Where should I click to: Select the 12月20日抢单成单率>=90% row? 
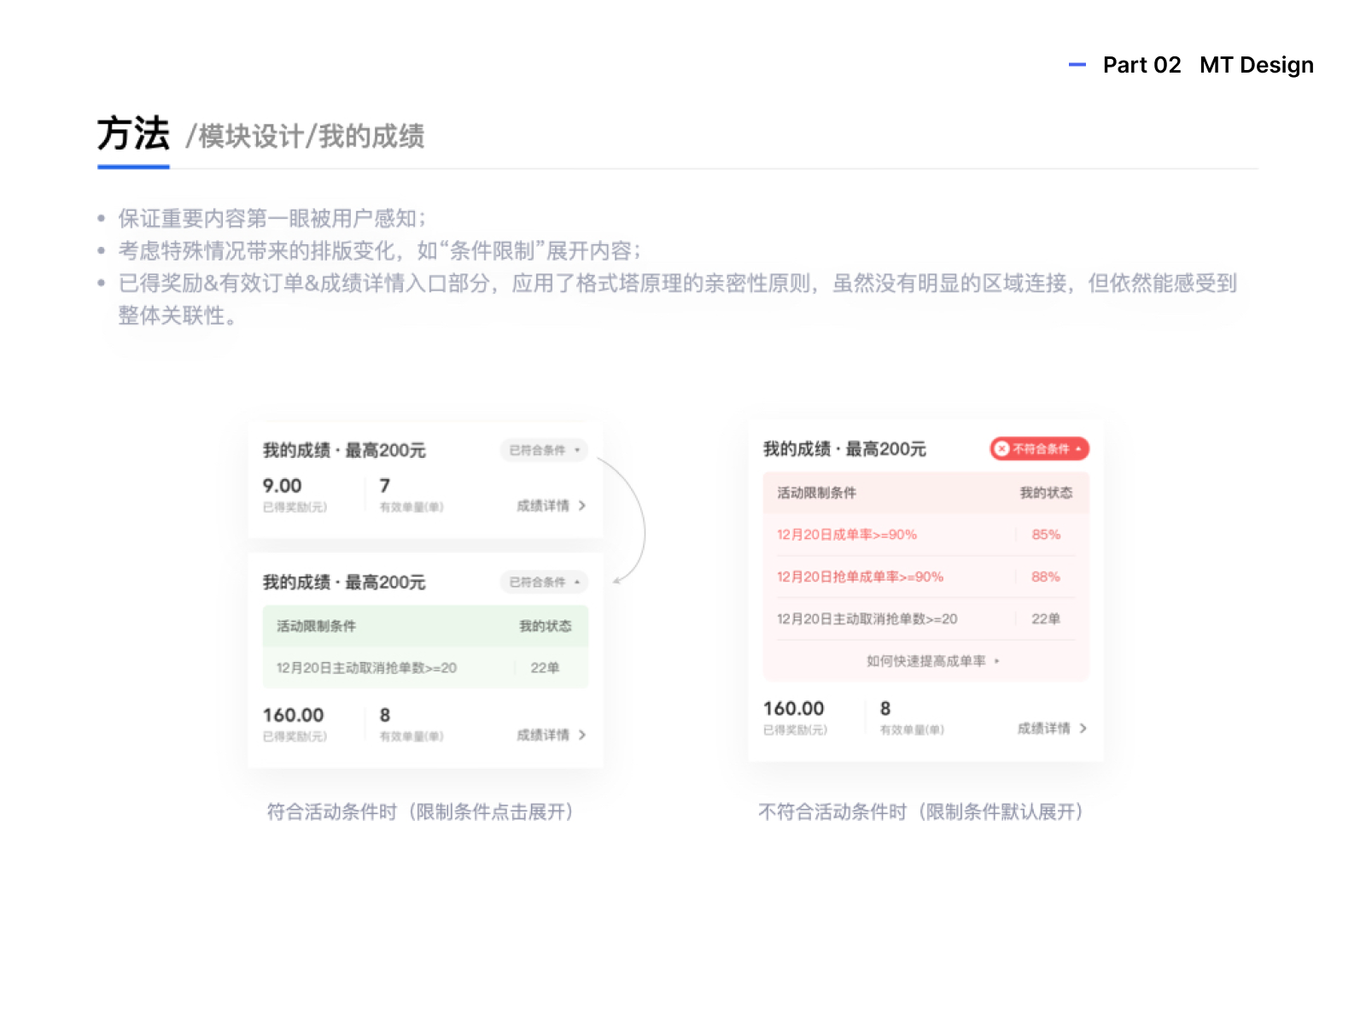[x=926, y=577]
